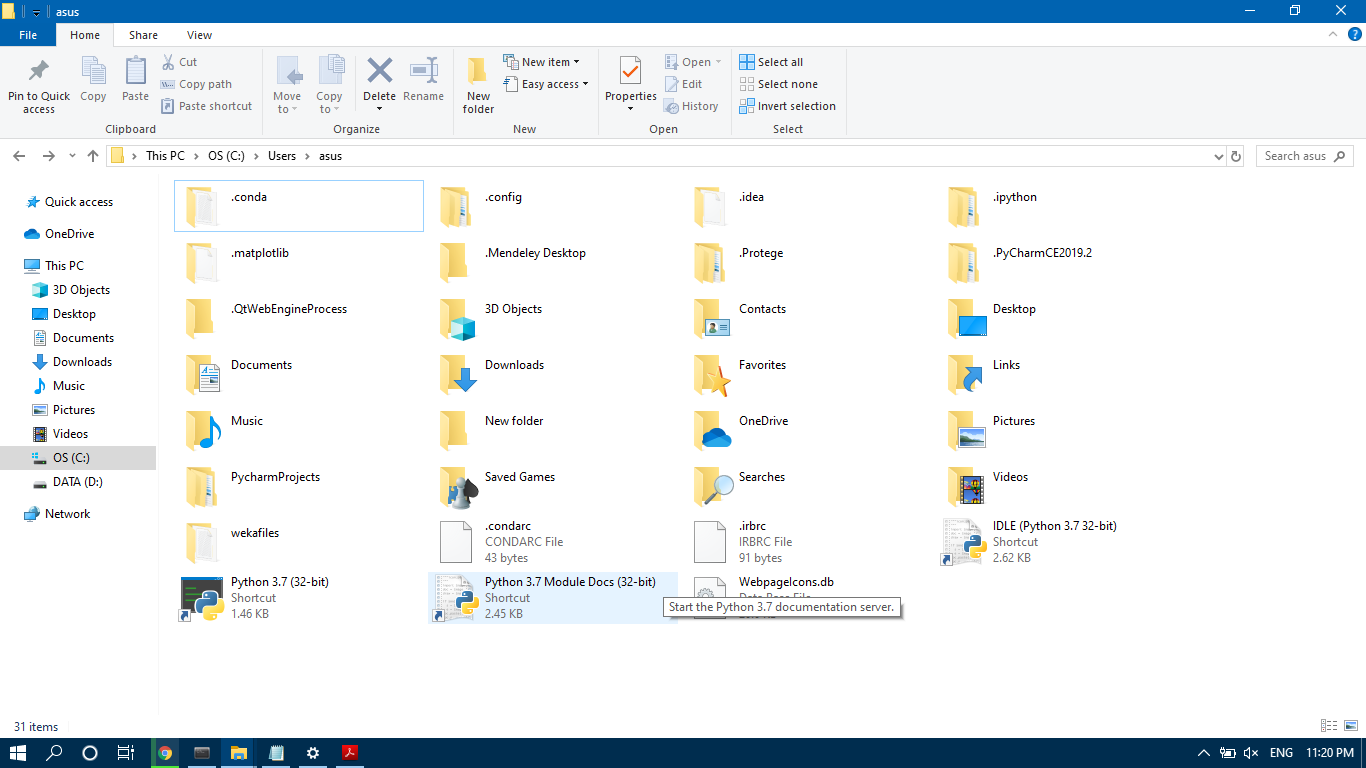Switch to the Home tab
Viewport: 1366px width, 768px height.
point(85,35)
